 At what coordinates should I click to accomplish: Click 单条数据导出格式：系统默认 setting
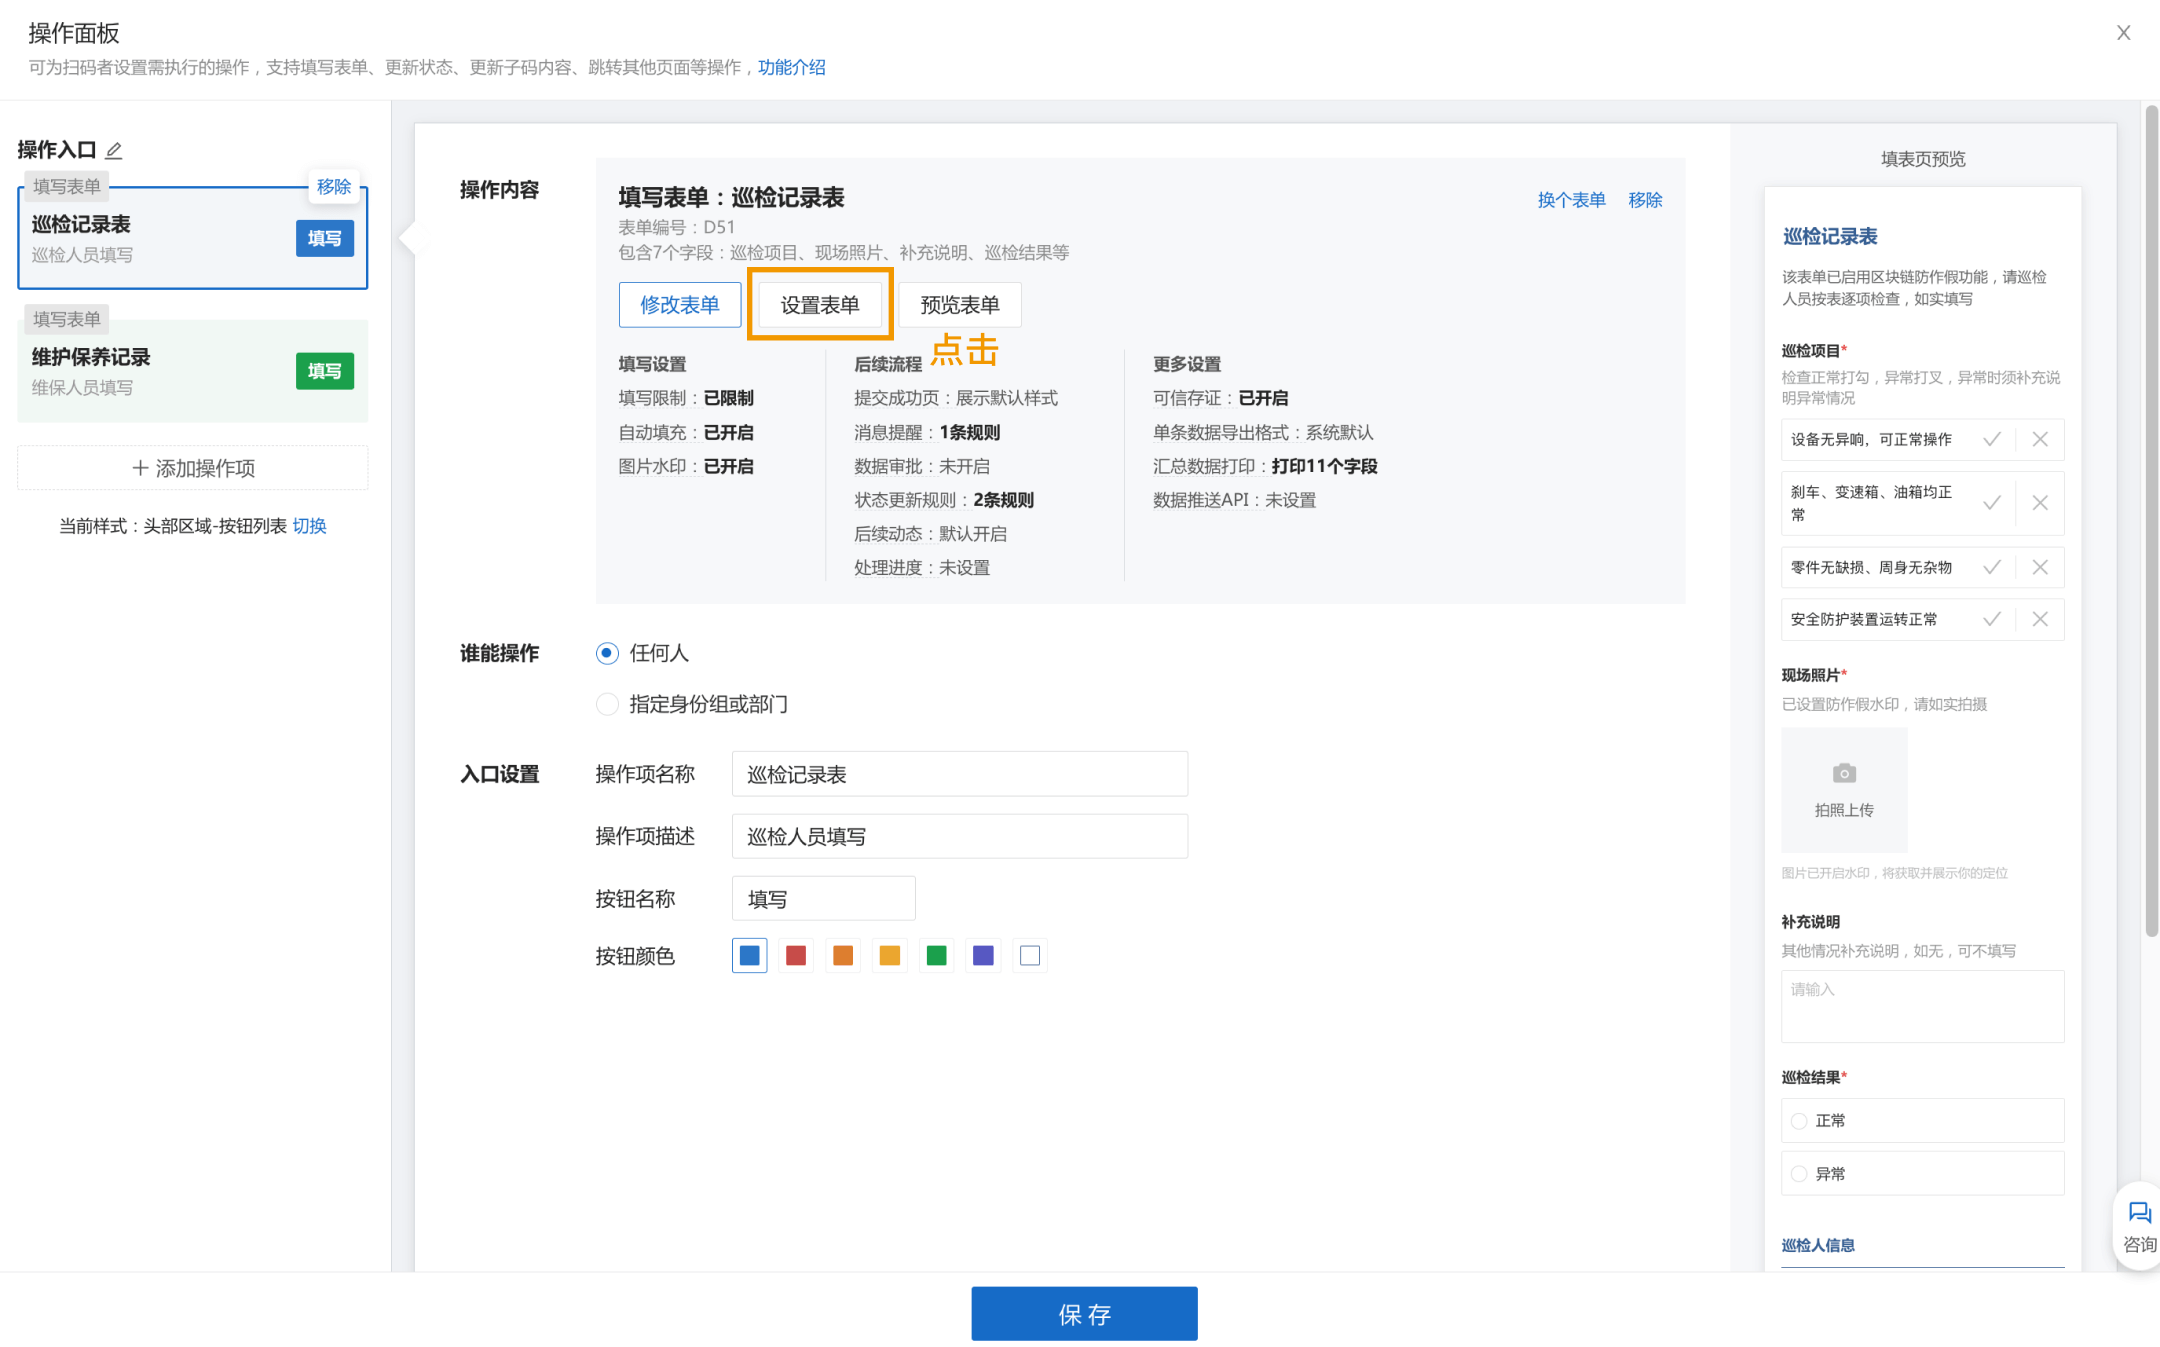[1263, 432]
